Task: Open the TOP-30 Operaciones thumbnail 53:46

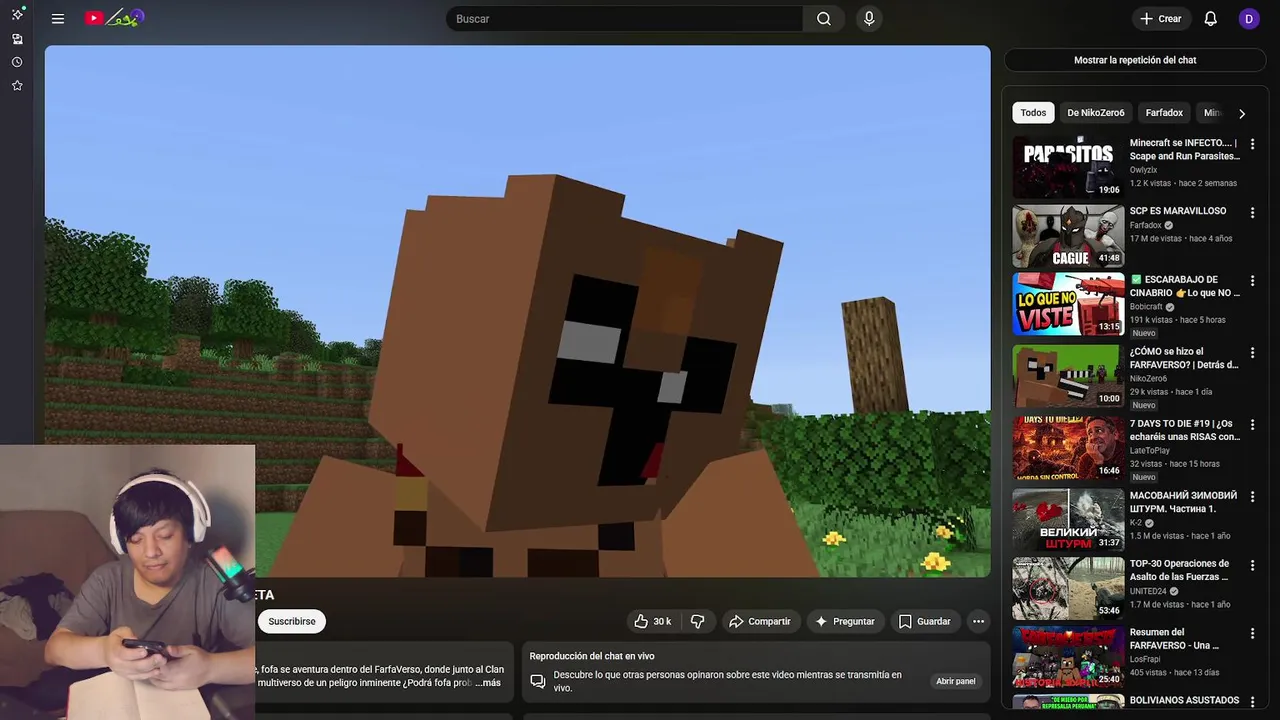Action: pos(1068,588)
